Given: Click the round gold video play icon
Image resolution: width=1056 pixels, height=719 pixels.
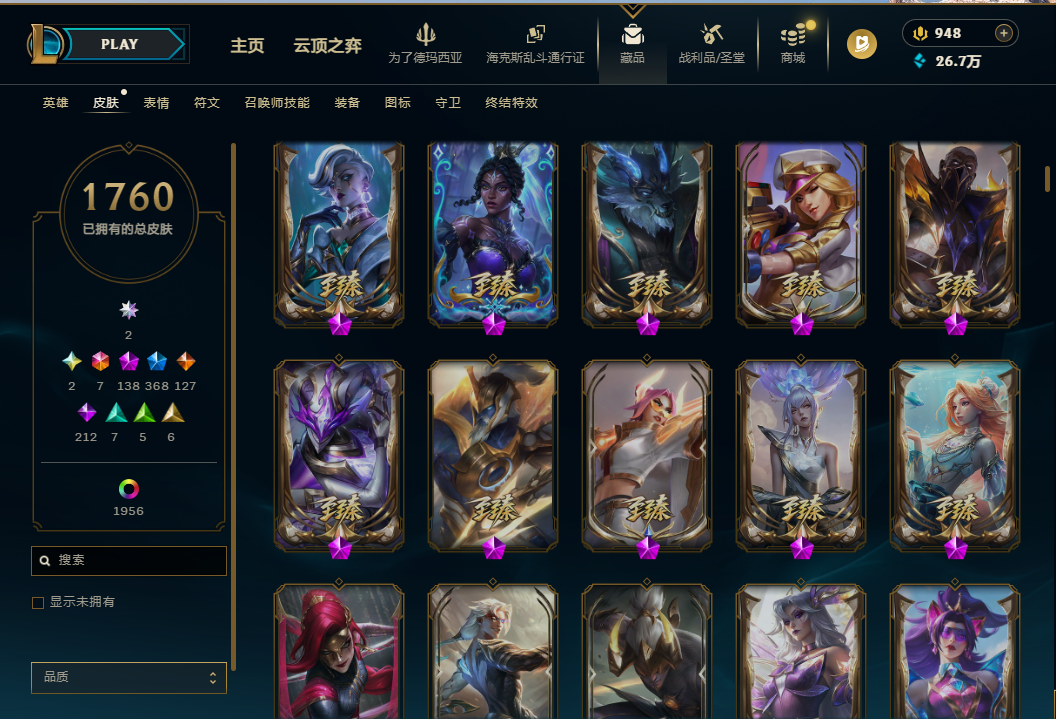Looking at the screenshot, I should tap(861, 44).
